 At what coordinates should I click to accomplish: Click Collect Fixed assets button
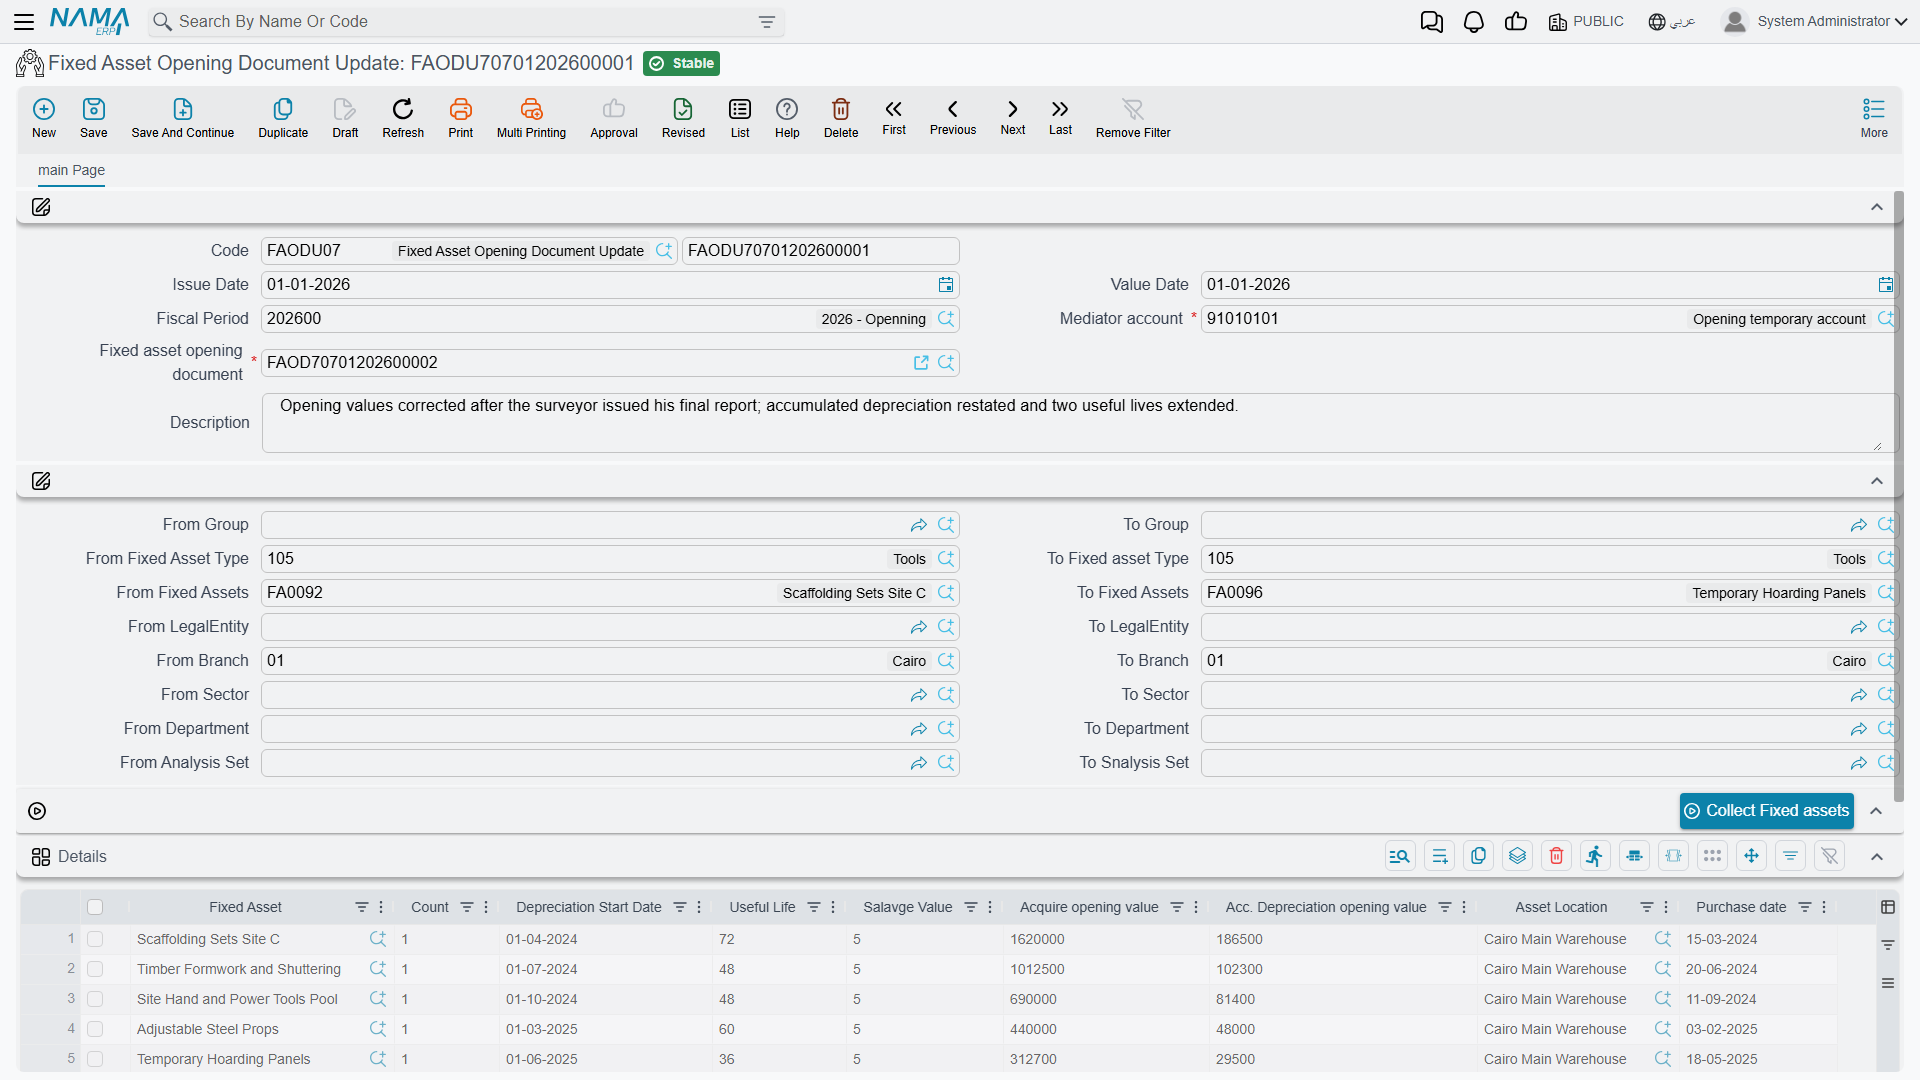(x=1767, y=811)
